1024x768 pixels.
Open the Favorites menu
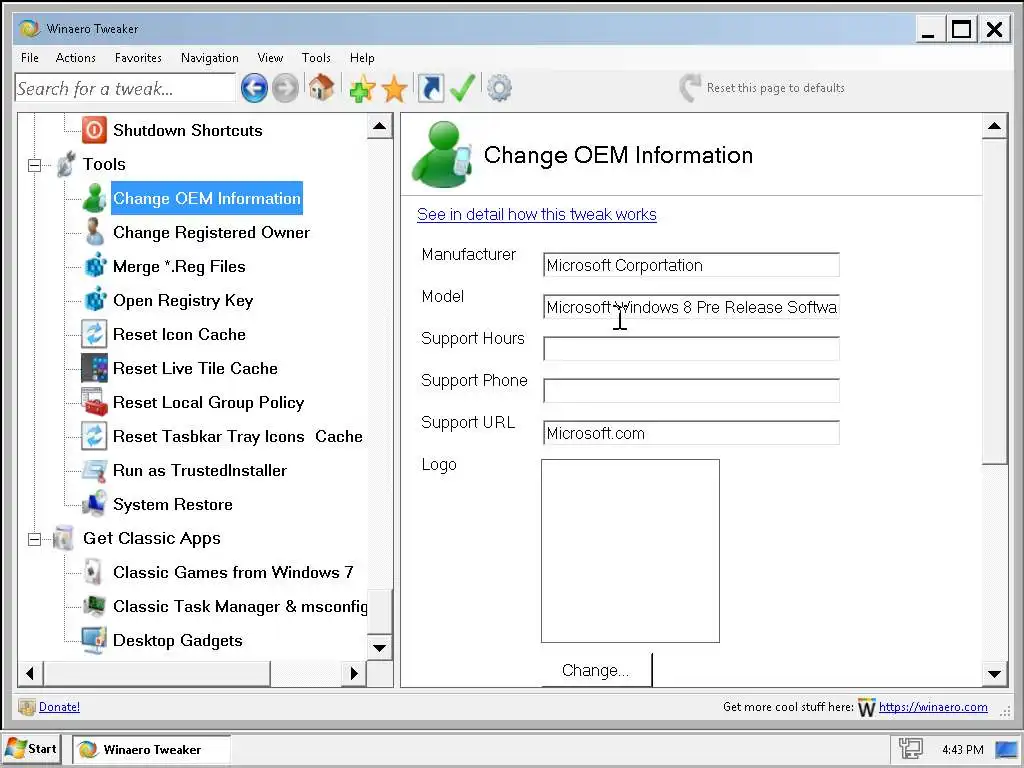point(138,57)
